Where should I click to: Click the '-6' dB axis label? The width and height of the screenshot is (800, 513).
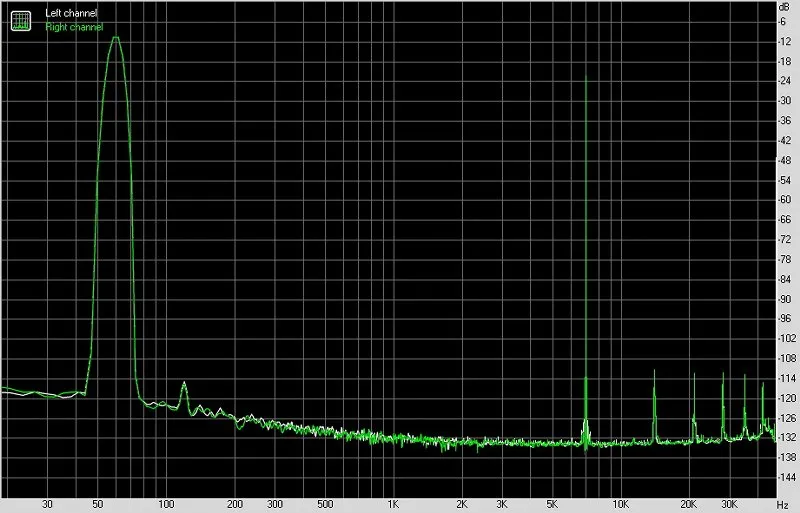[783, 21]
